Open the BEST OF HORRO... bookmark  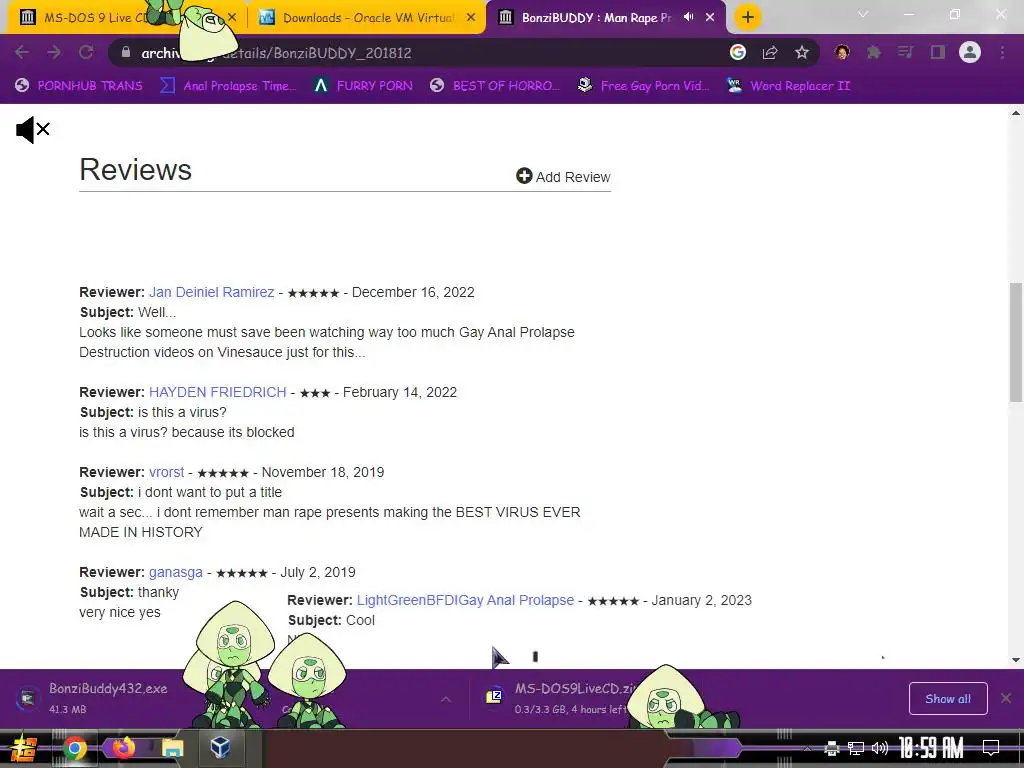tap(495, 86)
